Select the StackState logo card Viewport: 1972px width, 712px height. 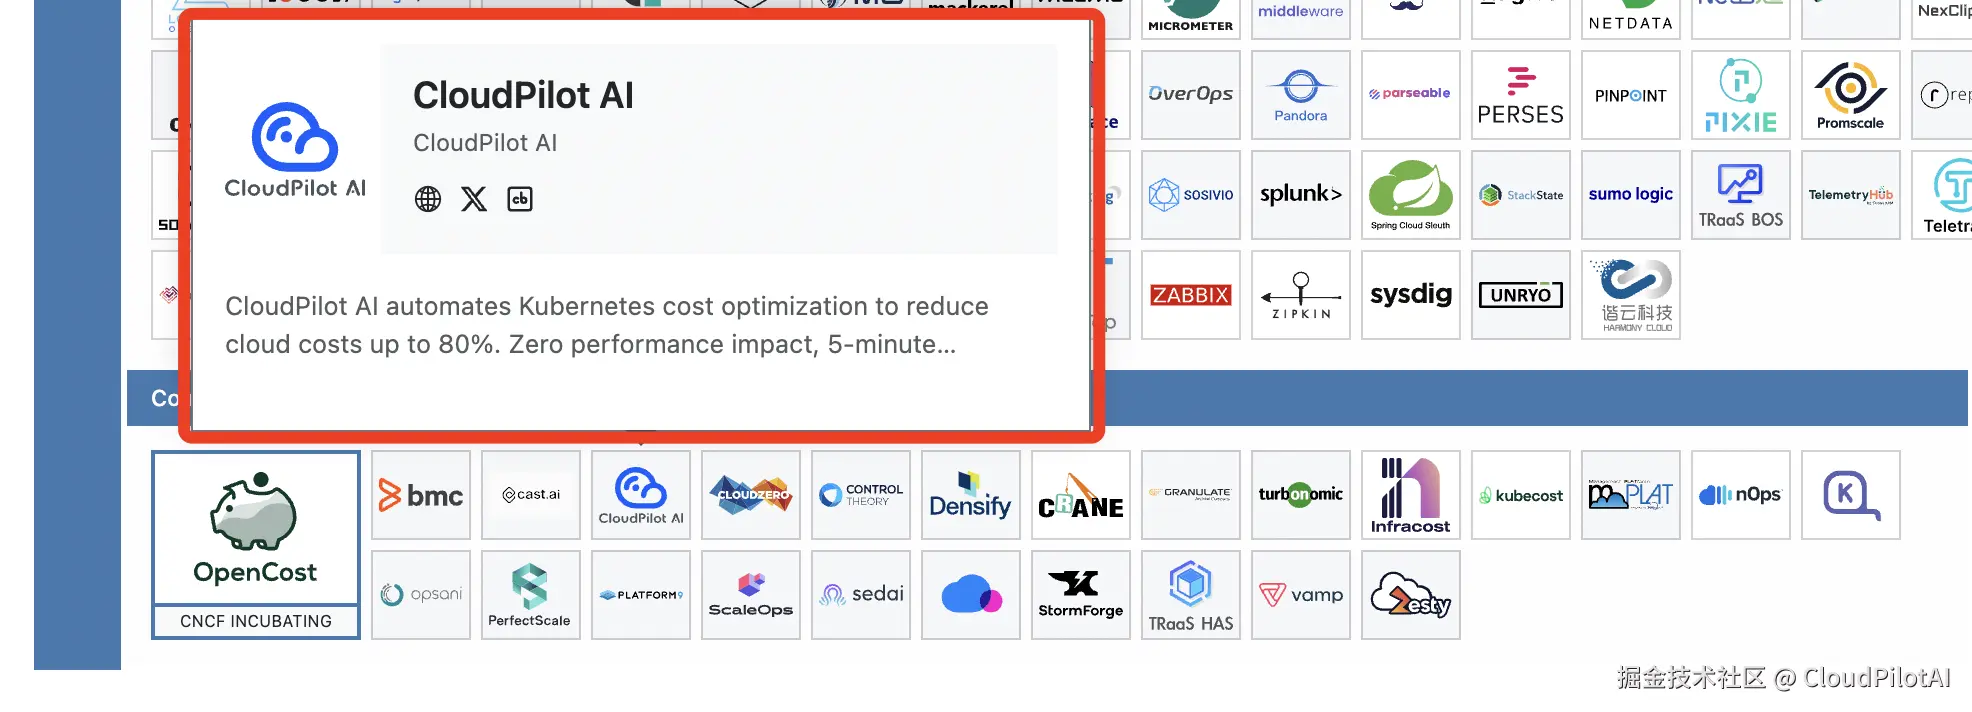[x=1521, y=195]
